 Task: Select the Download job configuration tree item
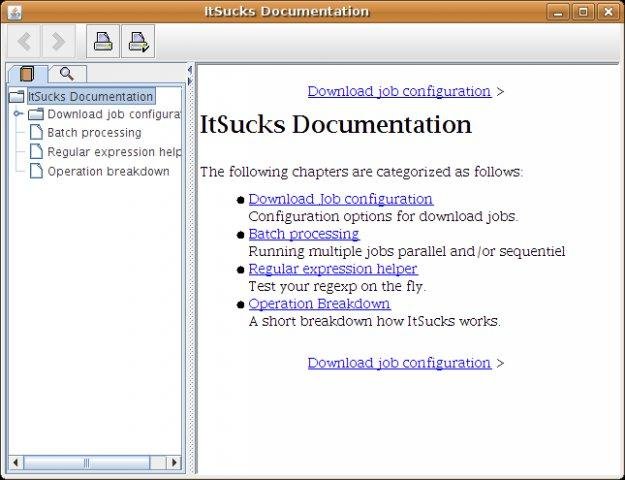114,114
